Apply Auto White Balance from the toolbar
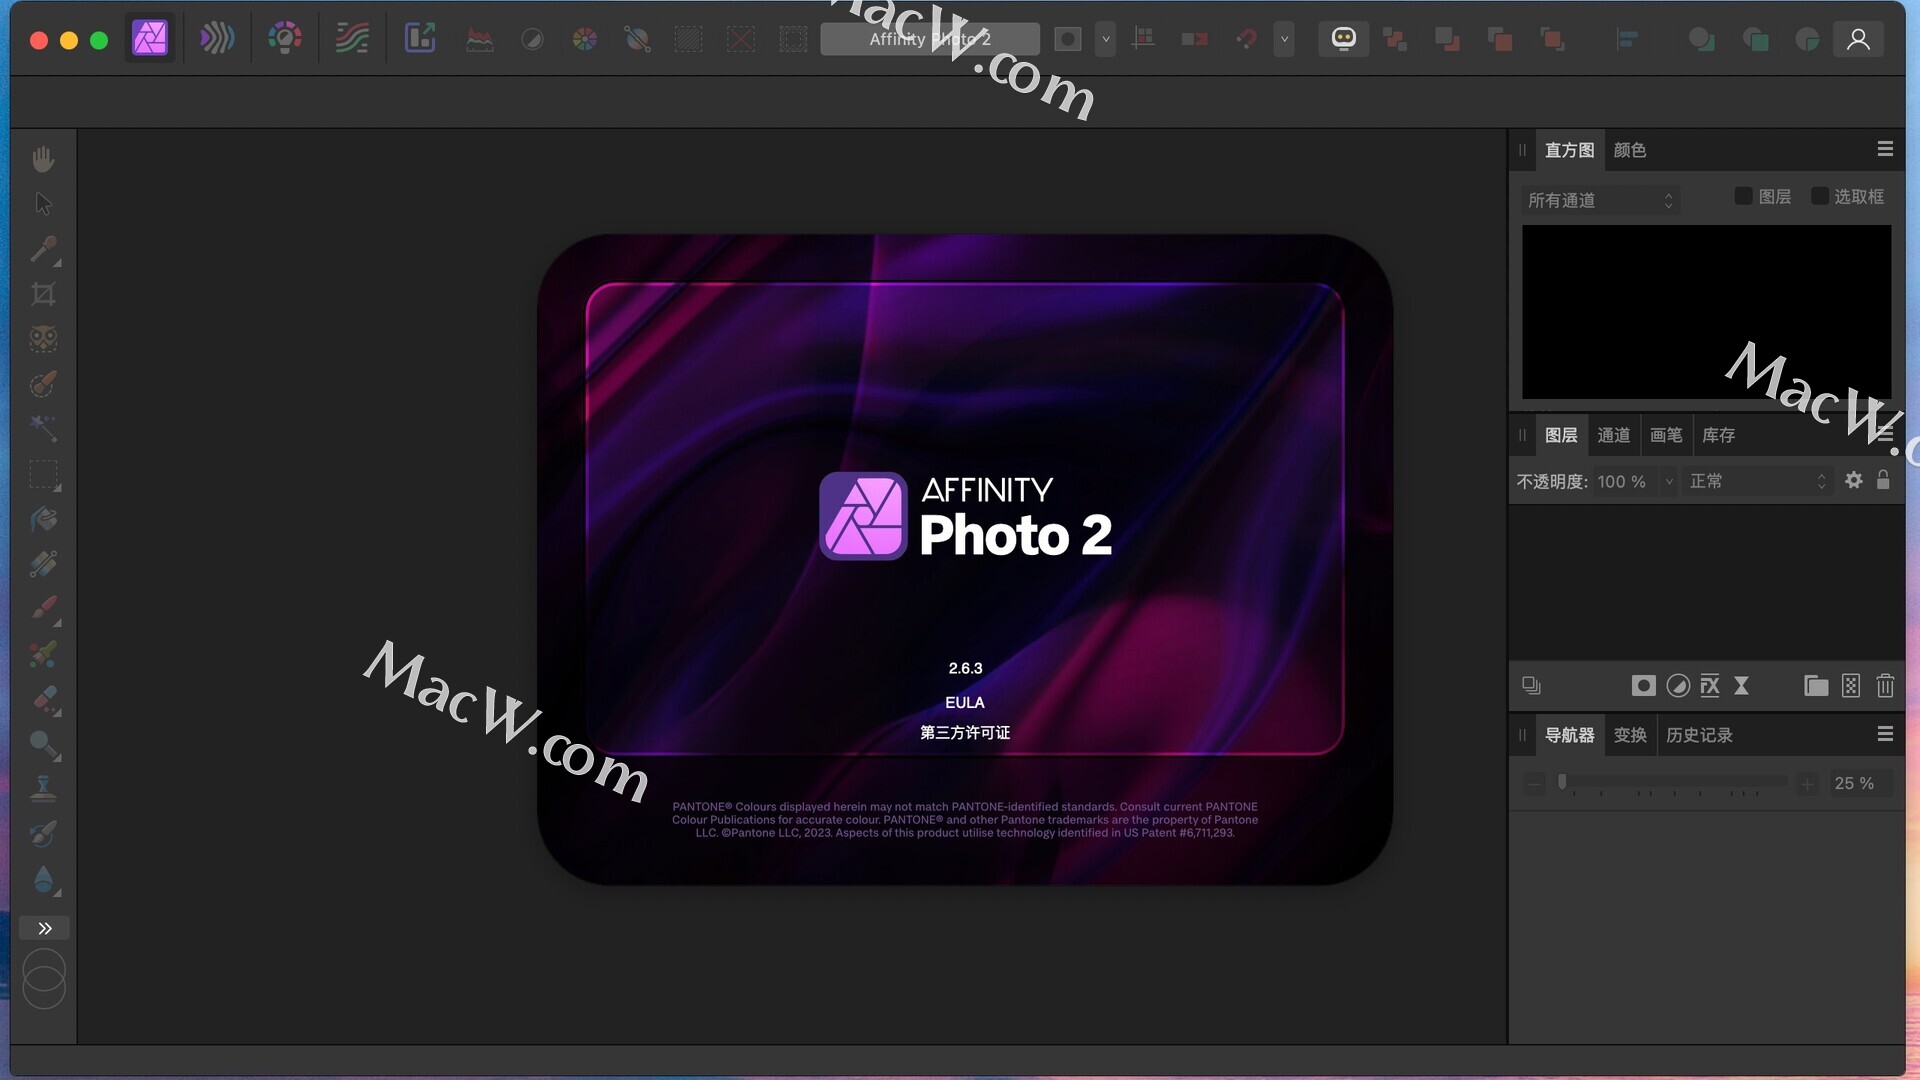Viewport: 1920px width, 1080px height. (x=637, y=40)
